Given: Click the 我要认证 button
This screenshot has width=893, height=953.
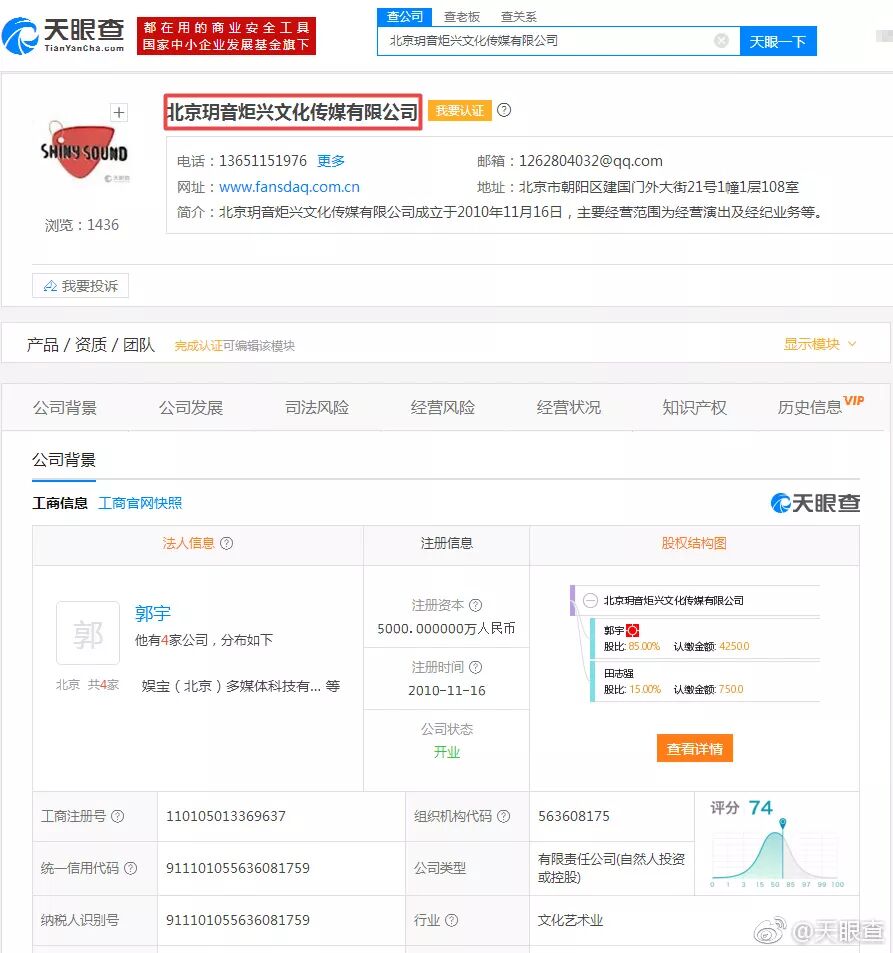Looking at the screenshot, I should 460,111.
